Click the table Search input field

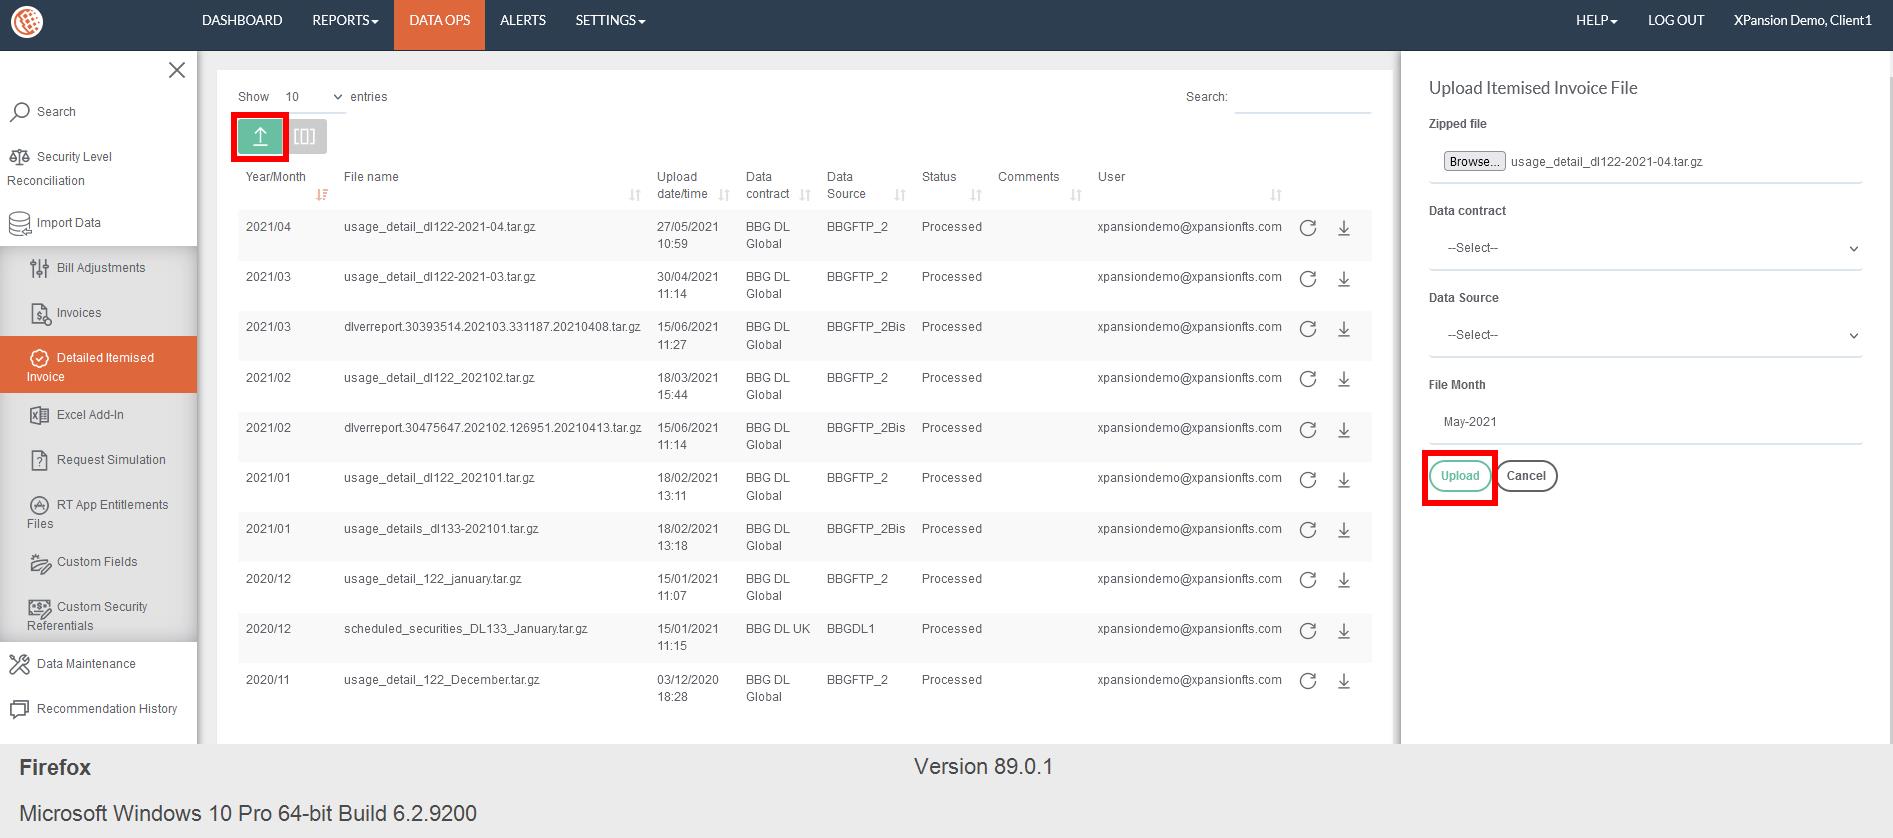pos(1302,98)
